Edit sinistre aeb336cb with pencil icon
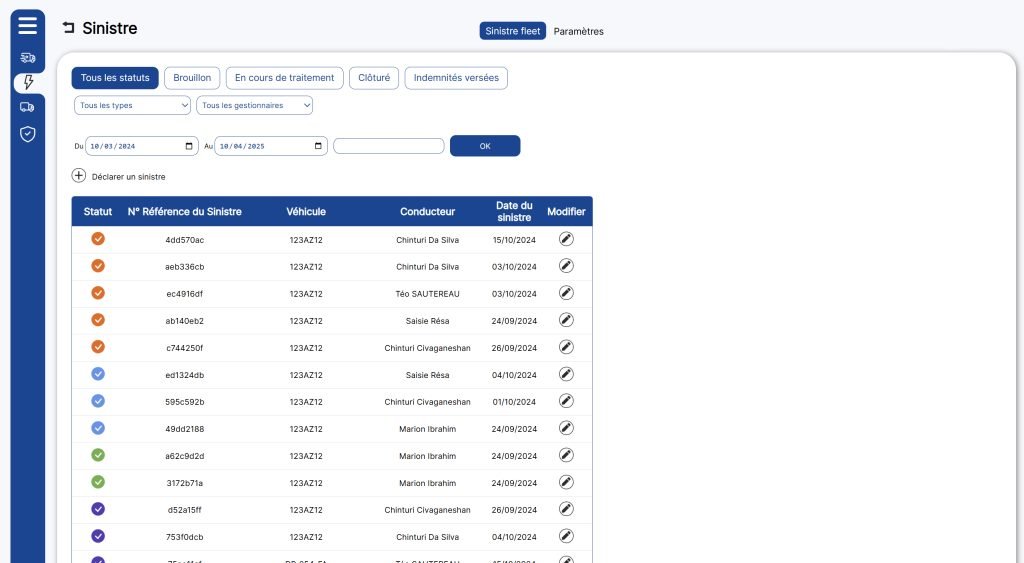Image resolution: width=1024 pixels, height=563 pixels. (566, 266)
